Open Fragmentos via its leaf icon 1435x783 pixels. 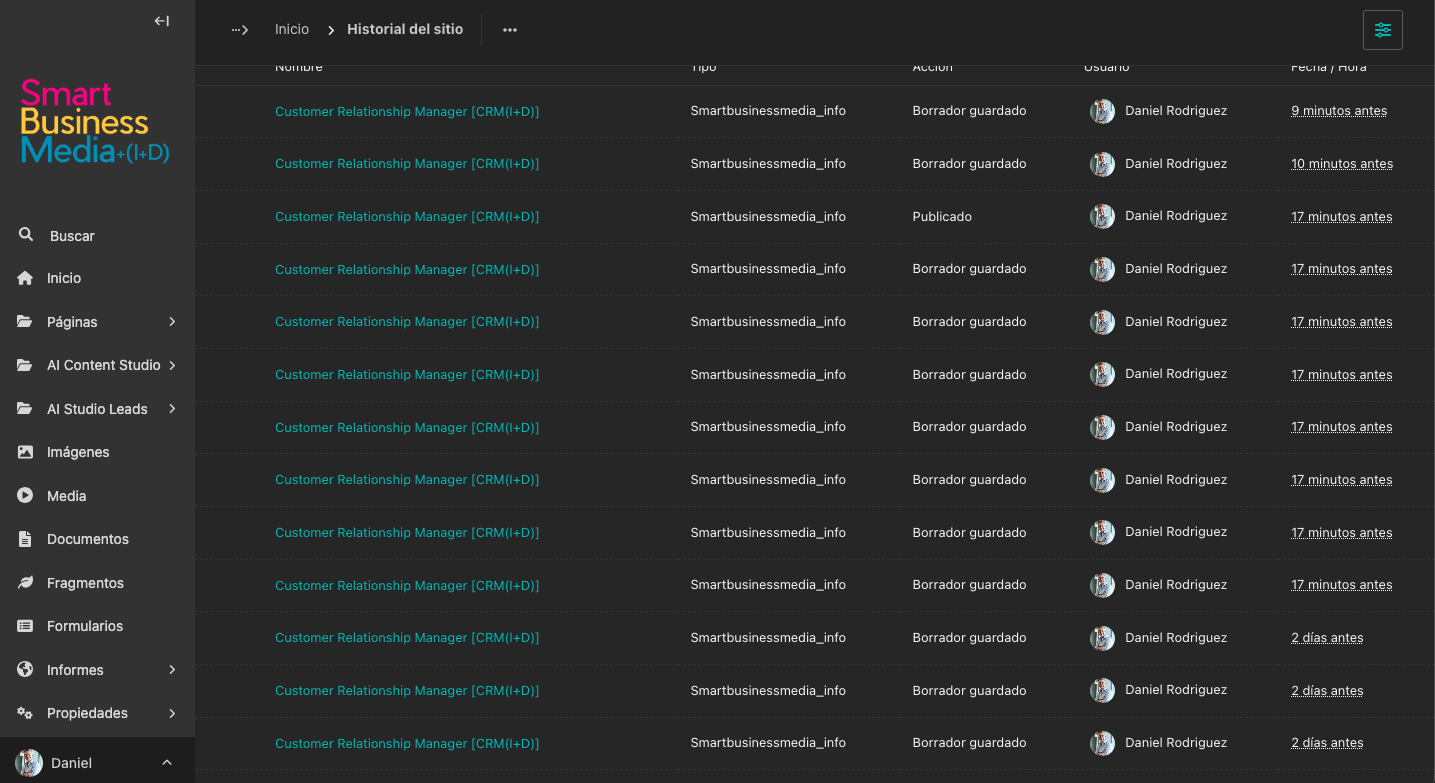(25, 582)
